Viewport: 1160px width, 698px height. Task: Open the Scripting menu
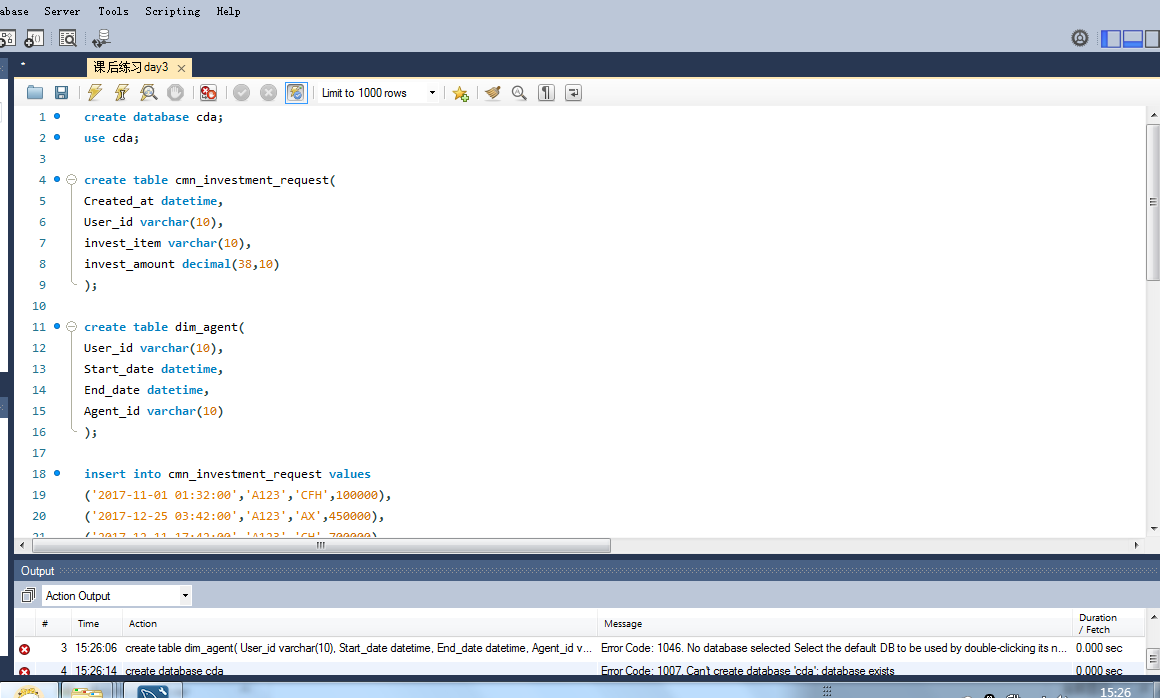point(172,11)
